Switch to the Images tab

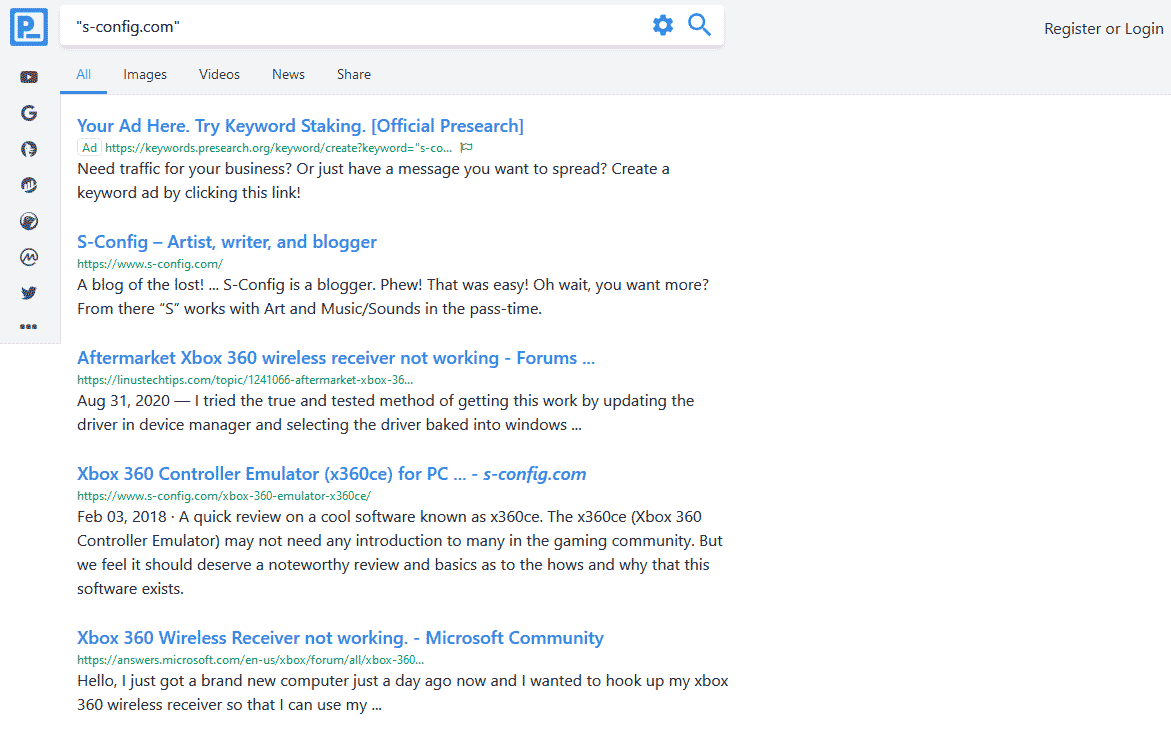click(x=145, y=75)
